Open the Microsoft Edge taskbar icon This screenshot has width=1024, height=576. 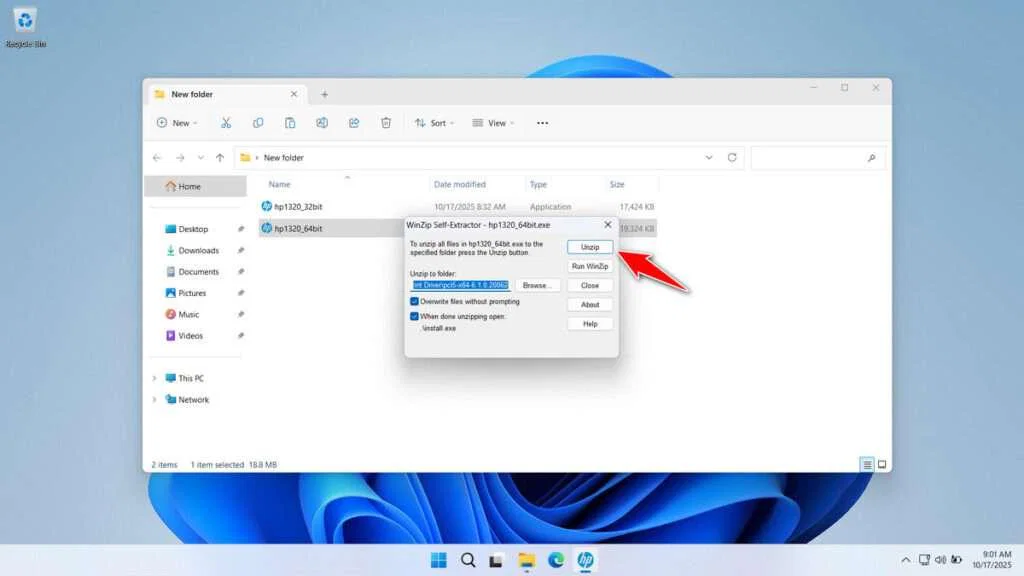556,561
